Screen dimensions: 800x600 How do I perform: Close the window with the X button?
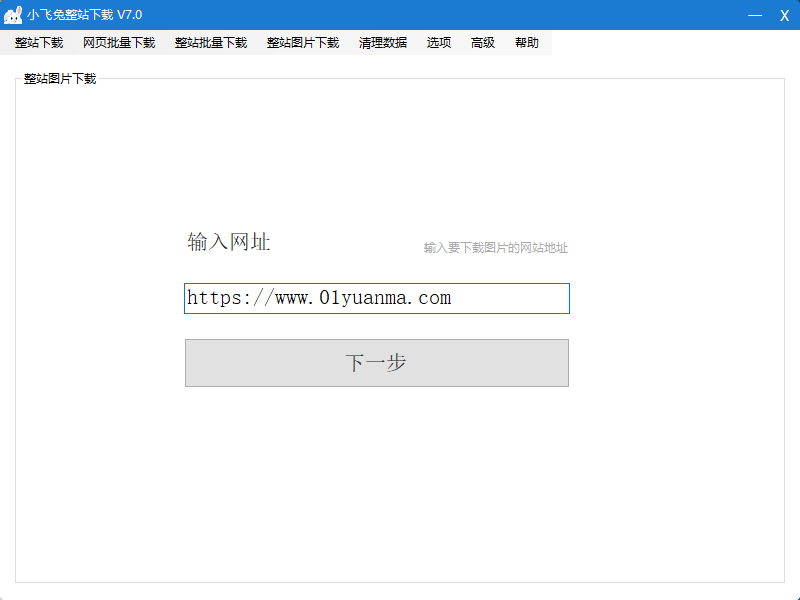(785, 15)
